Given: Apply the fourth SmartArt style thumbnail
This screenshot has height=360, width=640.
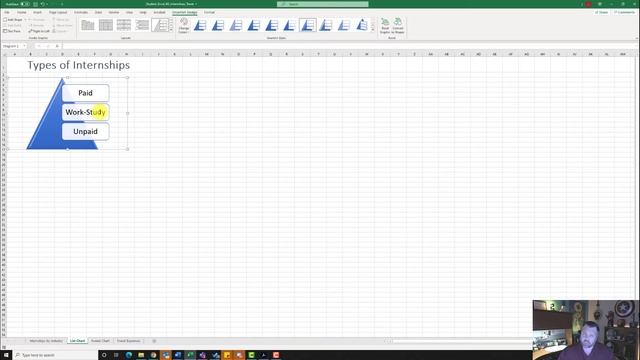Looking at the screenshot, I should pos(253,25).
